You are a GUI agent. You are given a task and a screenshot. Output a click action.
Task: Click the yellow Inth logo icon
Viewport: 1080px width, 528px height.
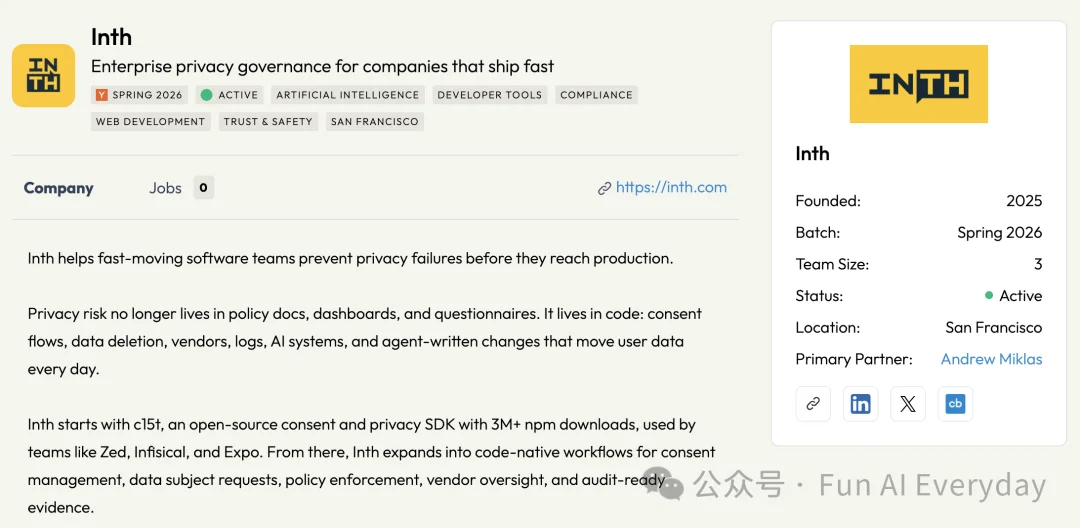pyautogui.click(x=43, y=76)
